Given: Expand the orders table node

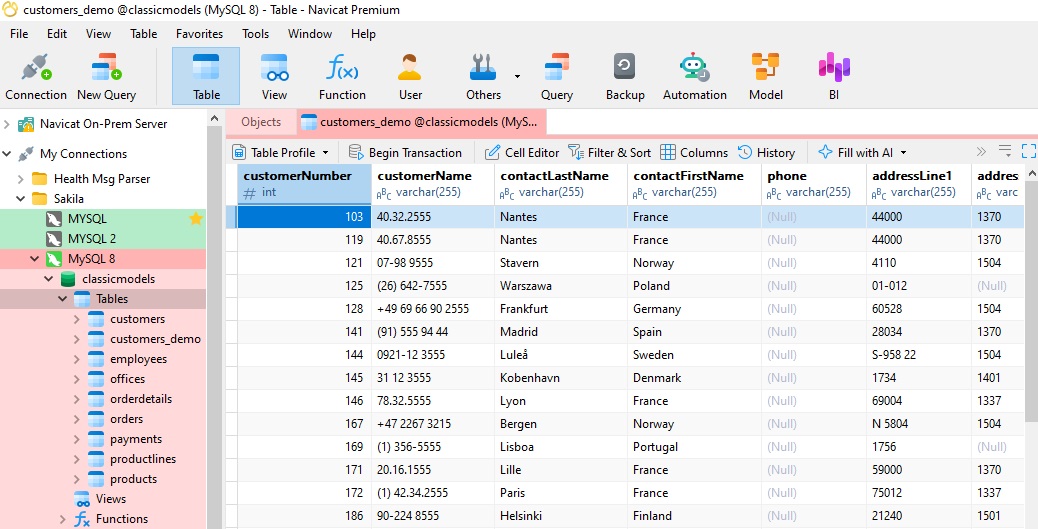Looking at the screenshot, I should coord(76,419).
